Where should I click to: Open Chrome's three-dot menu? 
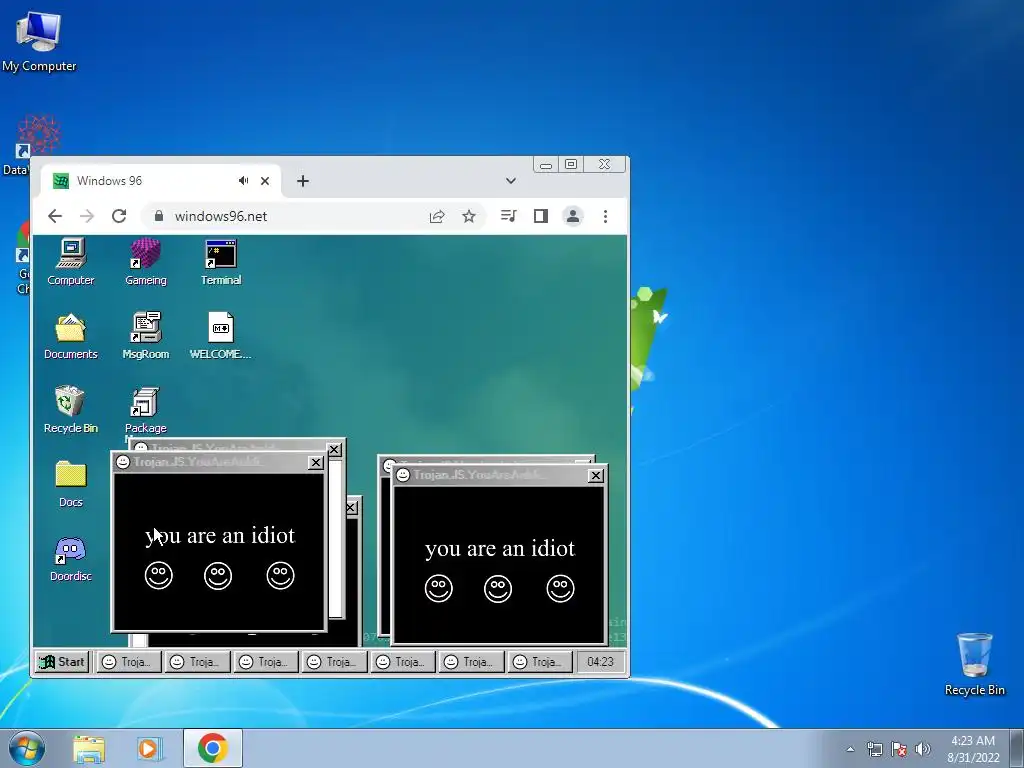coord(605,216)
